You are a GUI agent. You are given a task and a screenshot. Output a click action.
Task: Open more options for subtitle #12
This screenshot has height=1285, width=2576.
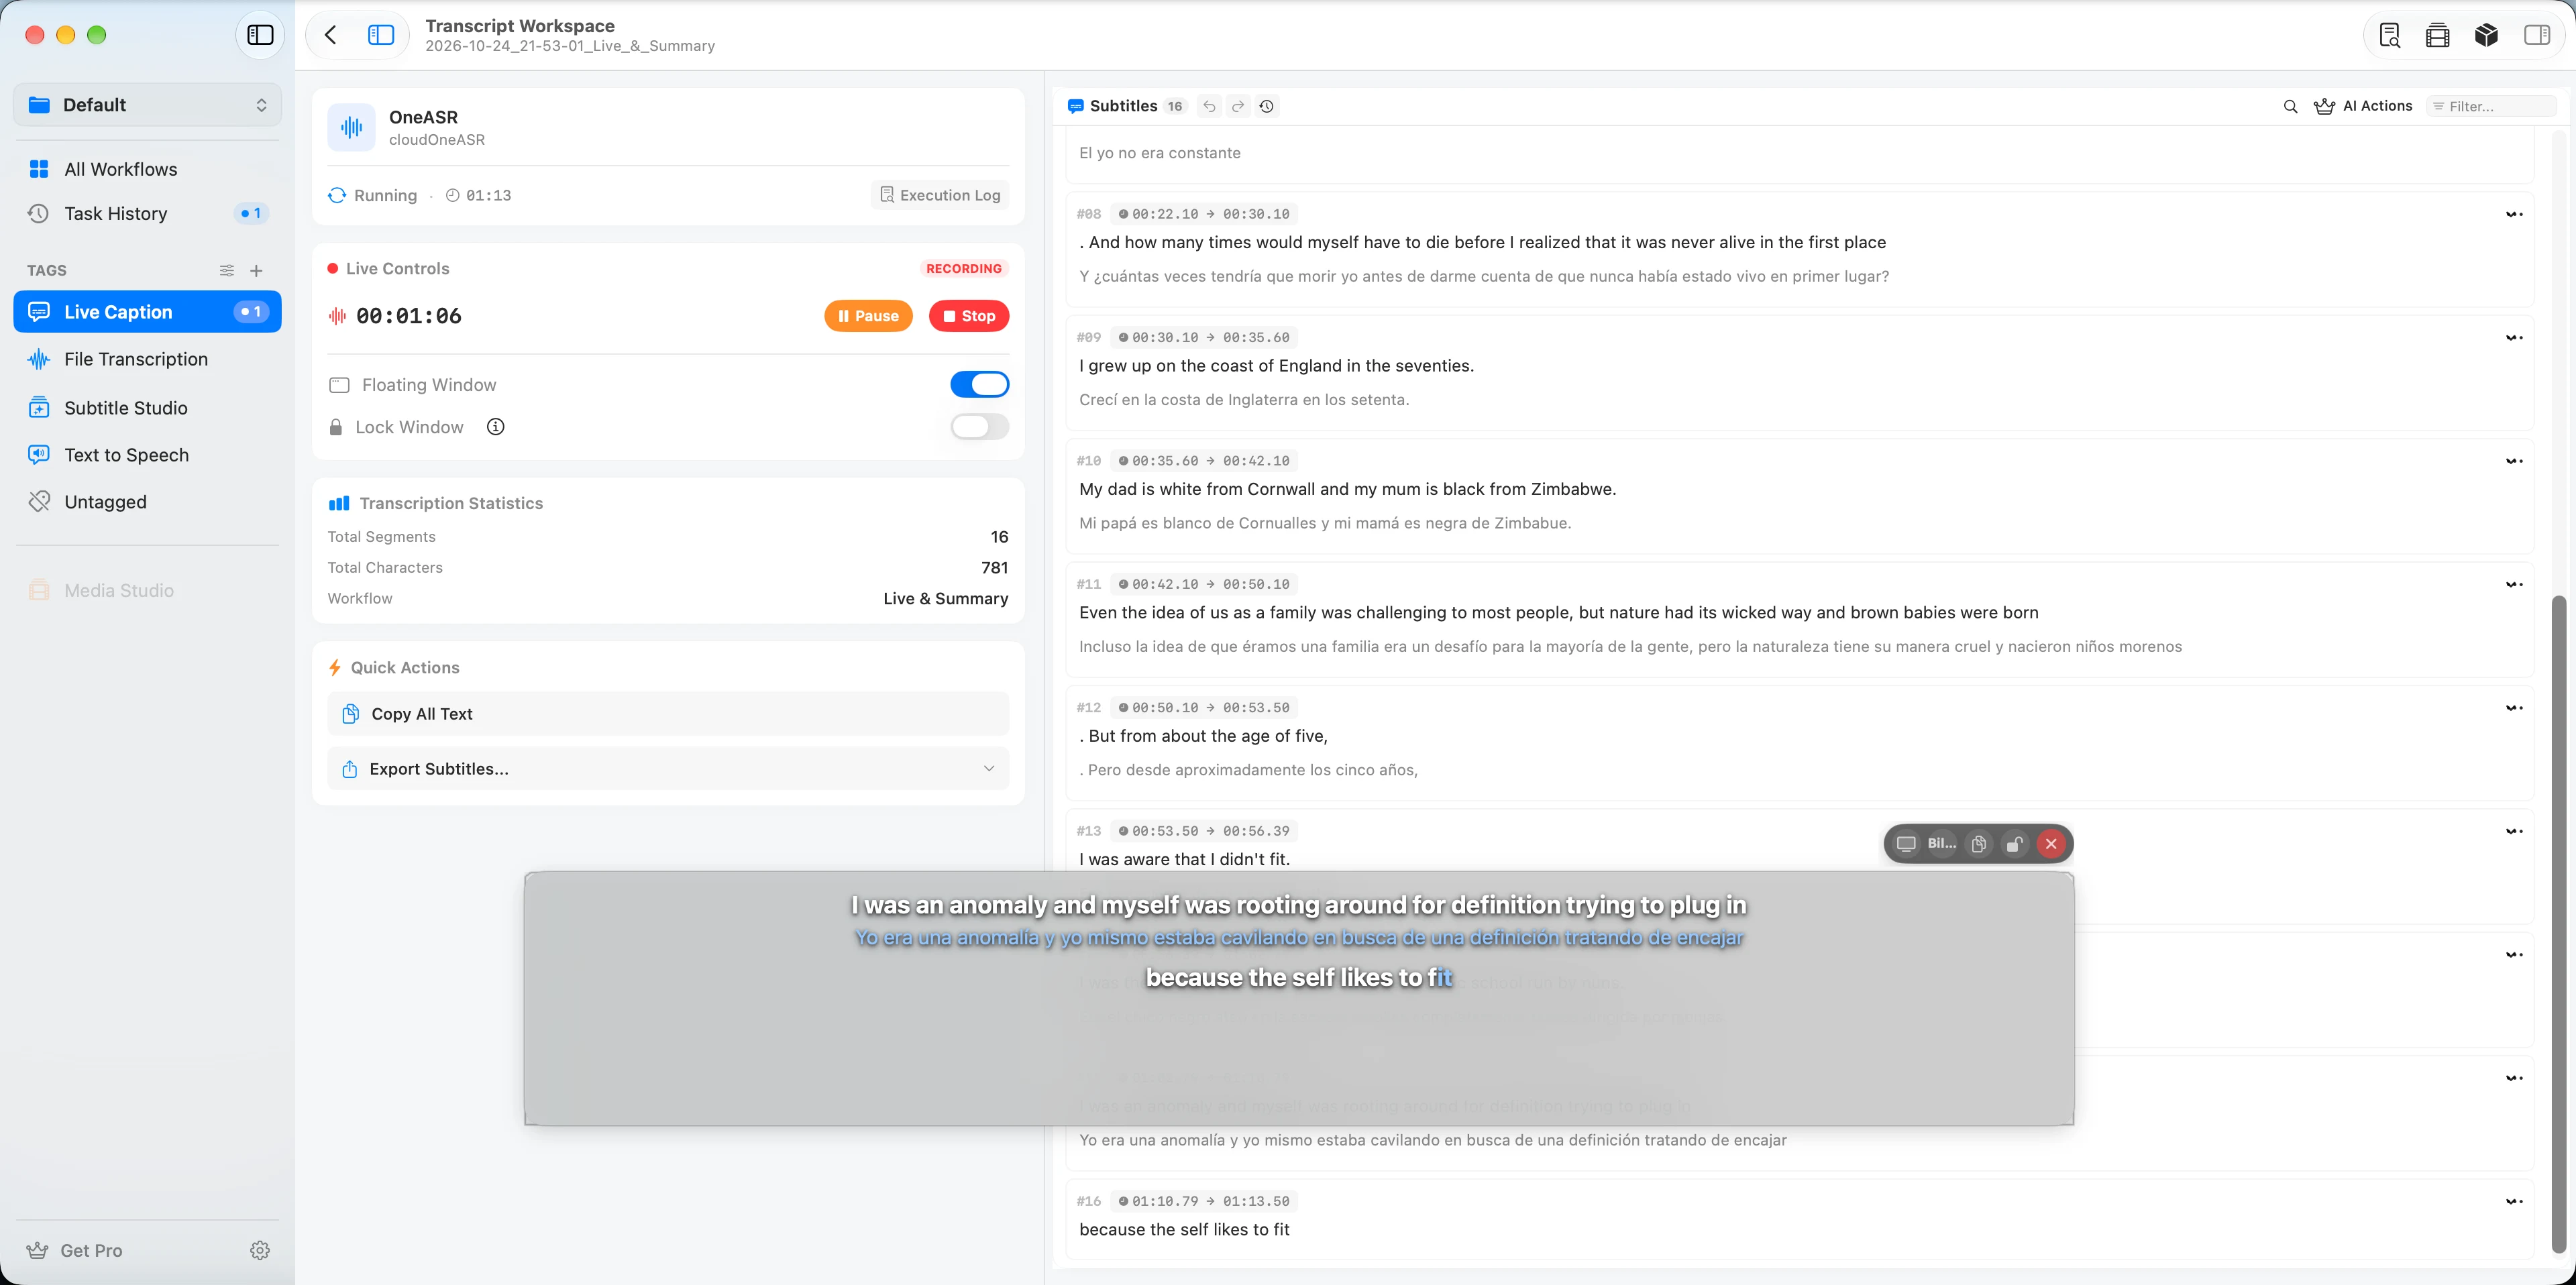click(x=2514, y=708)
